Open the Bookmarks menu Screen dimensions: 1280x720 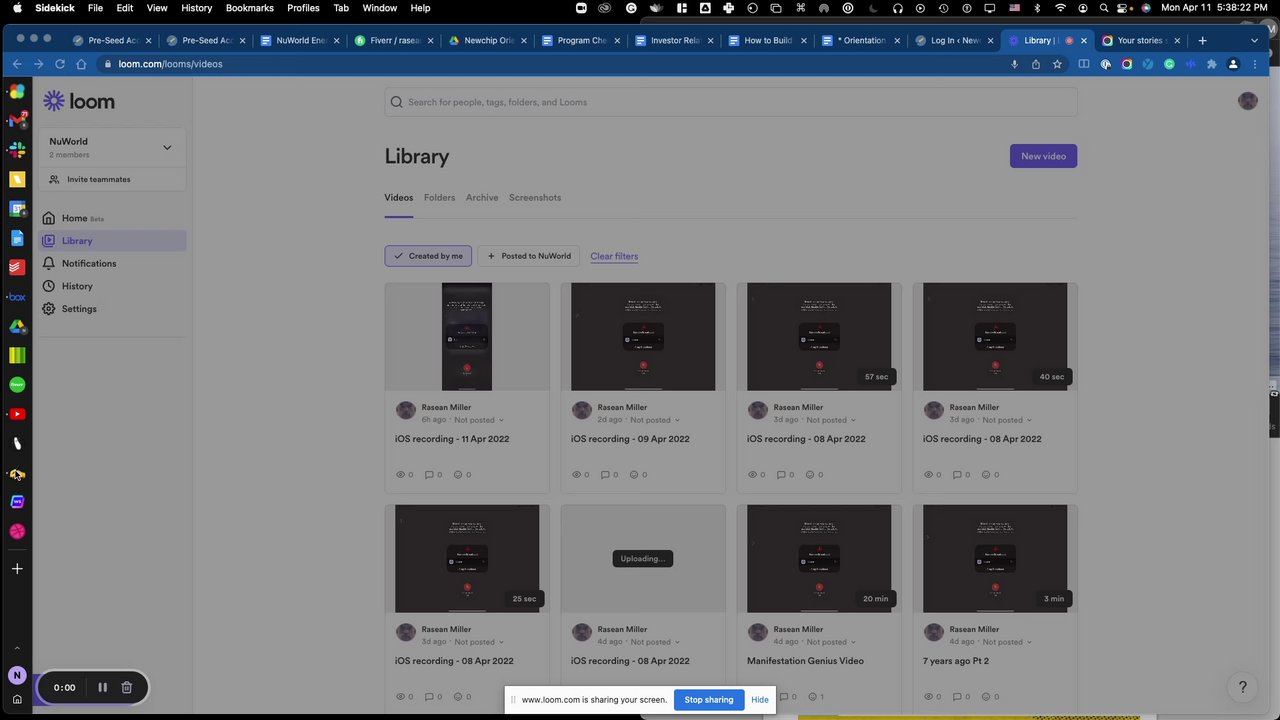click(249, 8)
